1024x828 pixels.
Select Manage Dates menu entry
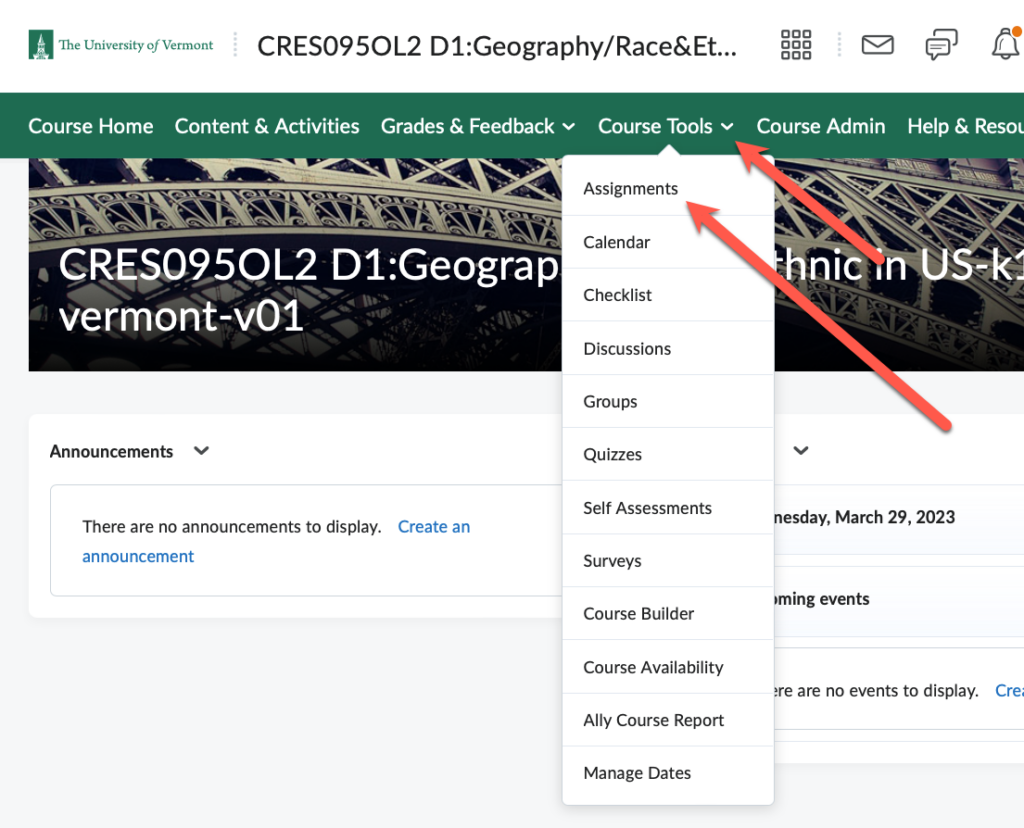pos(637,773)
